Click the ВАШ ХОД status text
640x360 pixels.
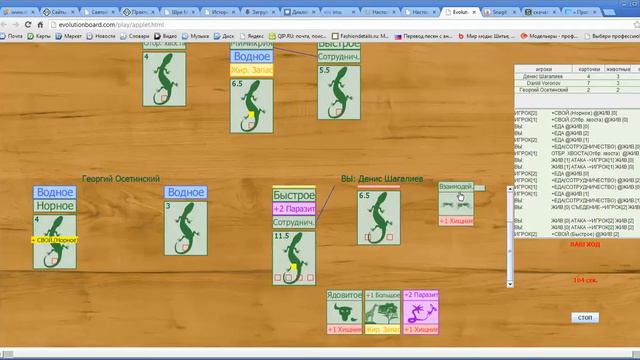[x=585, y=244]
